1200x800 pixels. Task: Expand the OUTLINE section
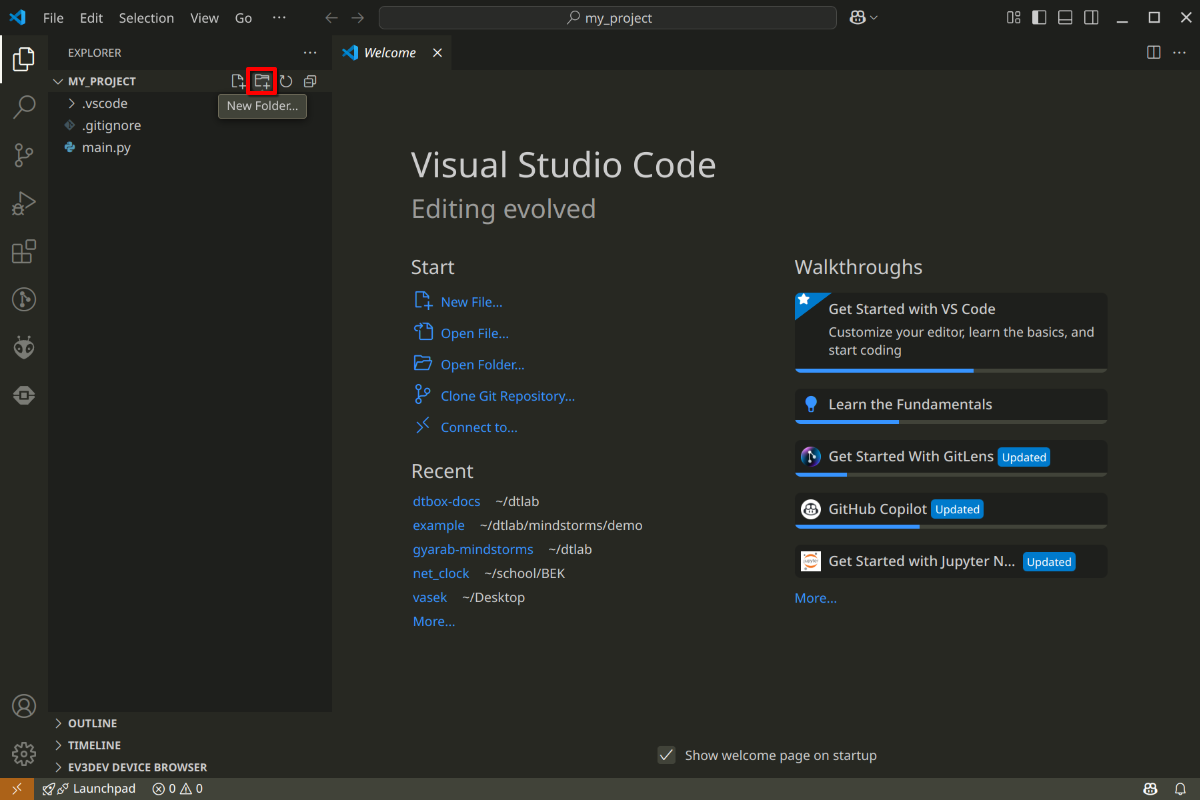click(92, 723)
